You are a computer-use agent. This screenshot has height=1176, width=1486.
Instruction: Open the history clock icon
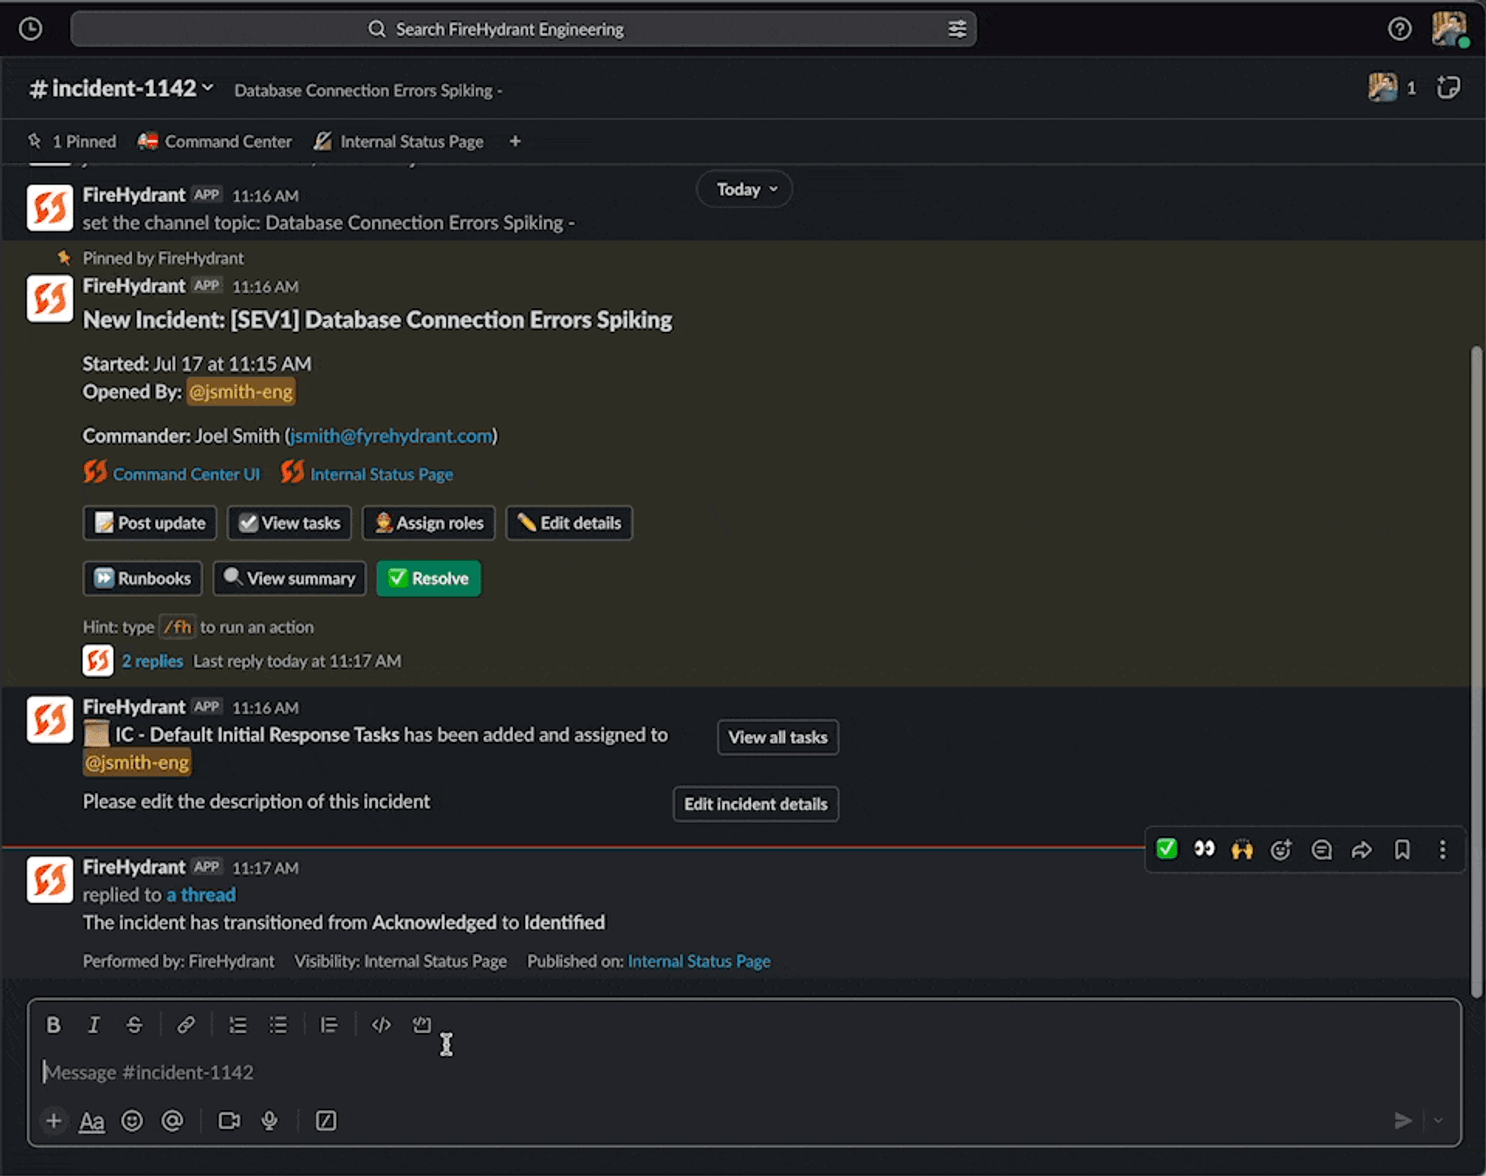[31, 29]
